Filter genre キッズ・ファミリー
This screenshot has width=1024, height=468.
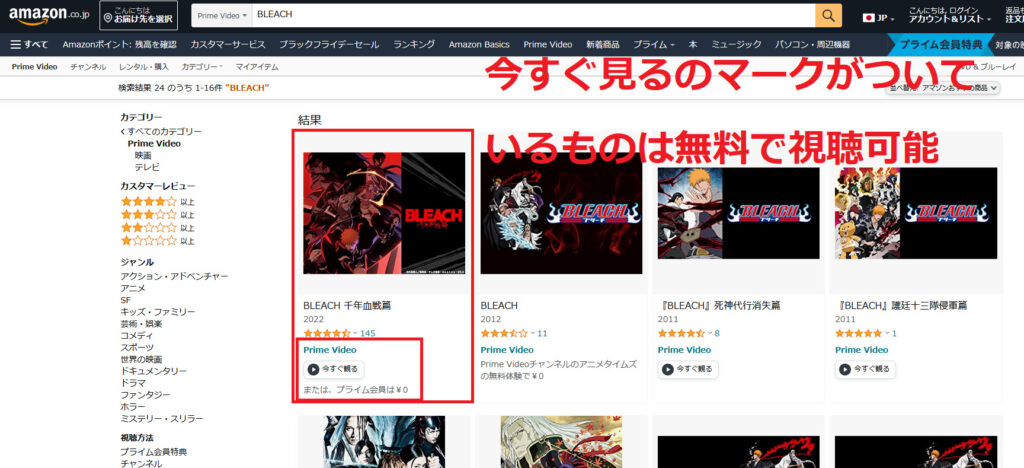coord(157,312)
